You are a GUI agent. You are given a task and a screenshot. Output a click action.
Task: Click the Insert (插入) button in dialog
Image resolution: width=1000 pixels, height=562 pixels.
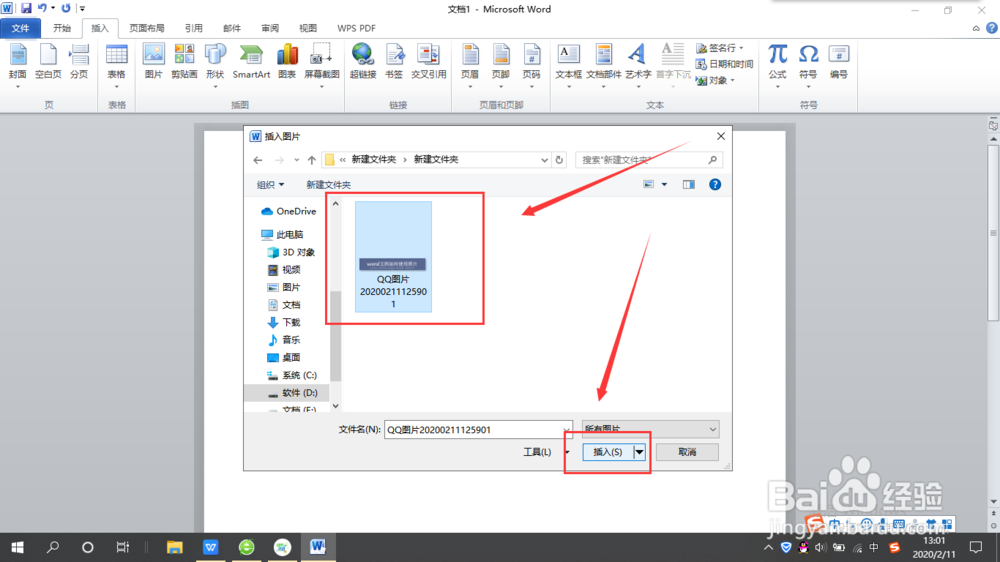pos(608,452)
